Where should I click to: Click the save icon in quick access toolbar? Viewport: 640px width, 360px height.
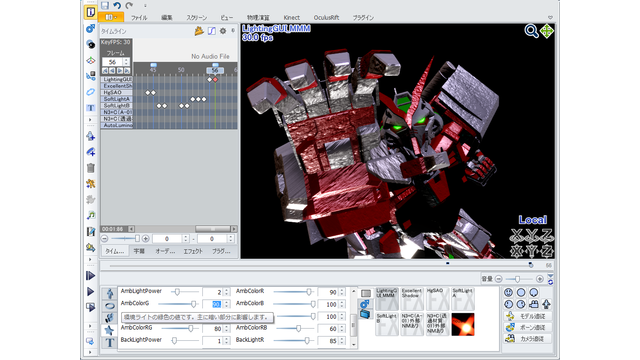pyautogui.click(x=105, y=5)
